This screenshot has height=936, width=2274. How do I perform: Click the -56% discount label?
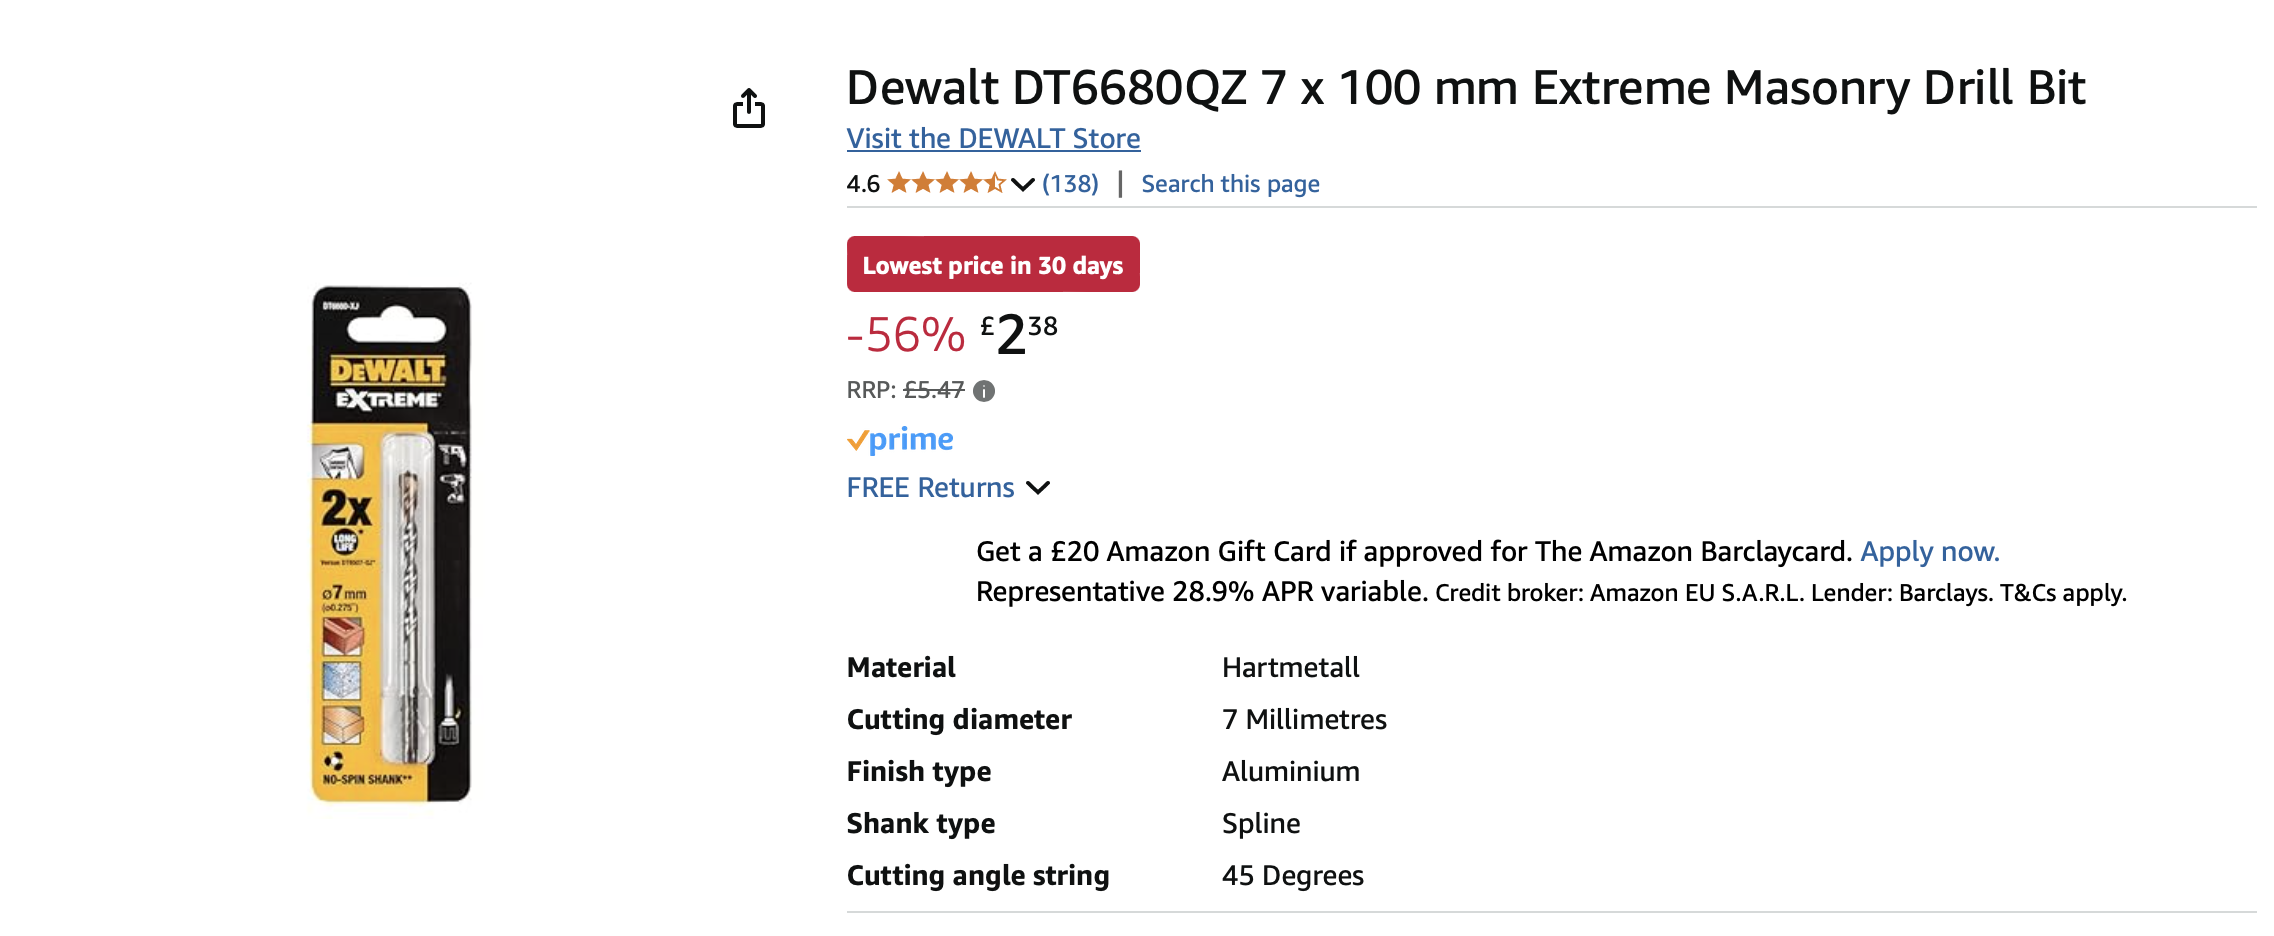point(906,335)
